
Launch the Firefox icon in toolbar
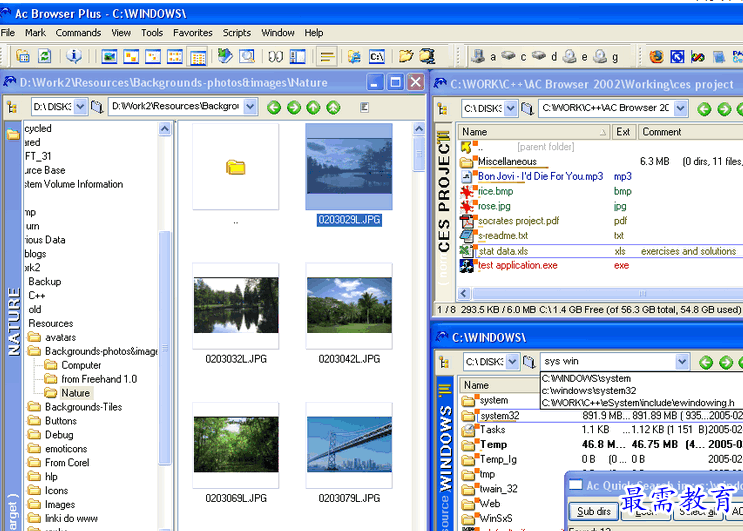pyautogui.click(x=656, y=57)
